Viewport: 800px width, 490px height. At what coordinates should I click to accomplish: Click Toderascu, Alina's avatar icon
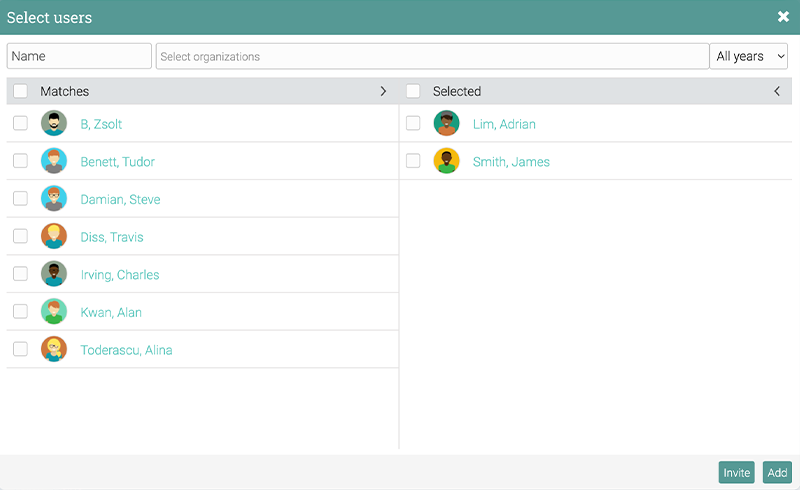(x=54, y=349)
